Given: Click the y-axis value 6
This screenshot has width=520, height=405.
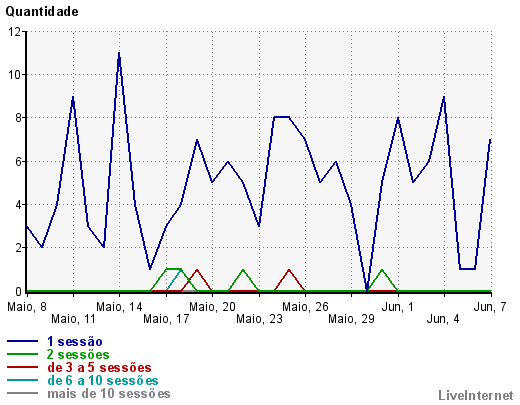Looking at the screenshot, I should pyautogui.click(x=18, y=161).
